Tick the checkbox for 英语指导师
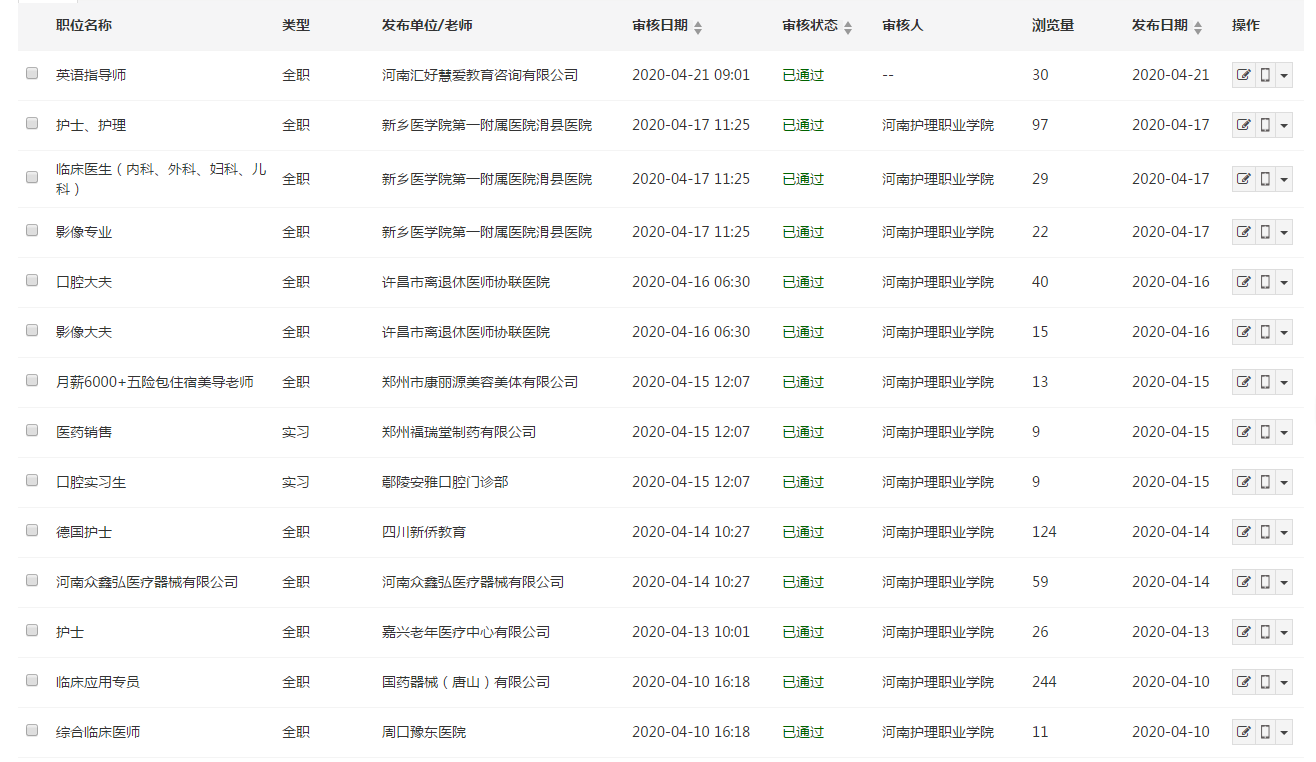Screen dimensions: 1316x762 [32, 74]
